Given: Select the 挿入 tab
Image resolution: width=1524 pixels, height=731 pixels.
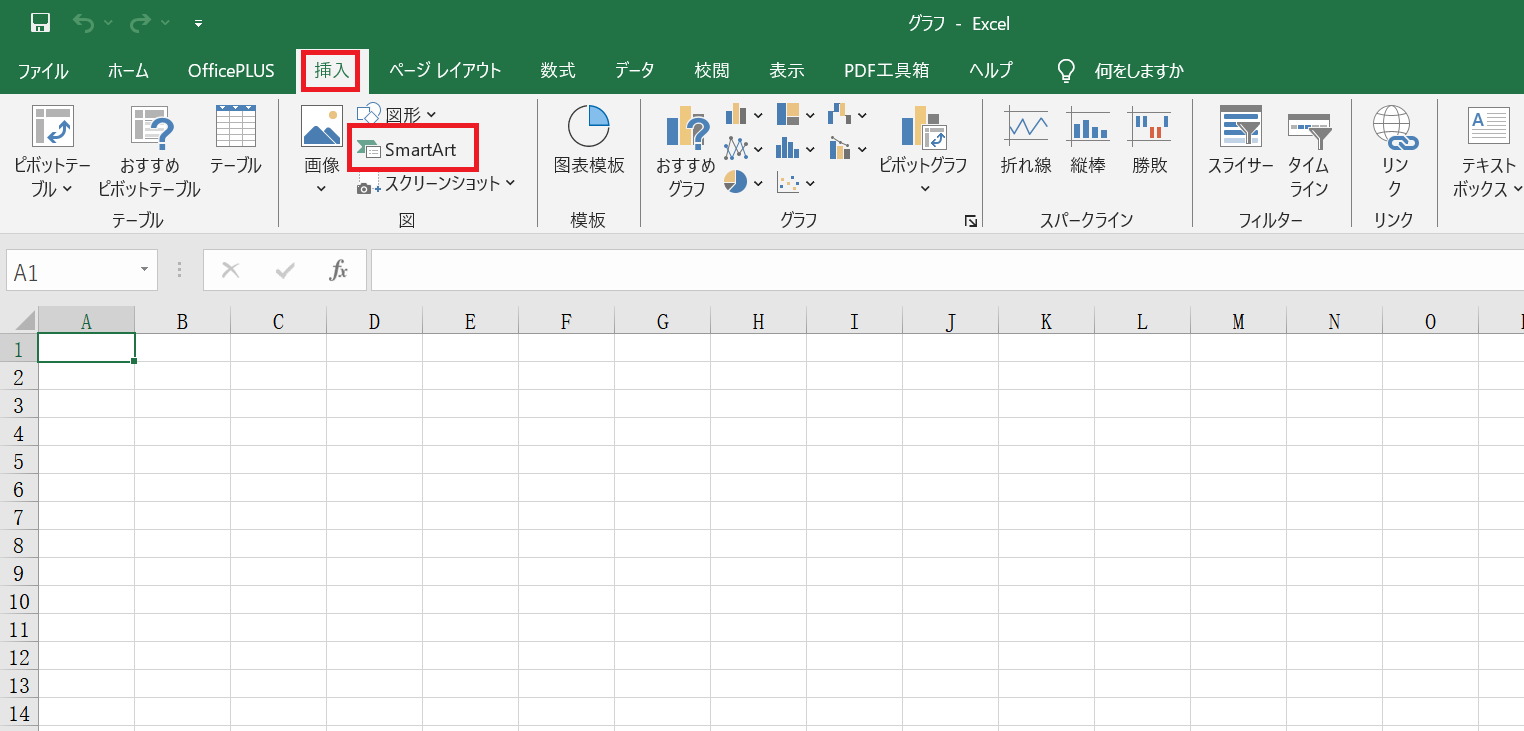Looking at the screenshot, I should pyautogui.click(x=332, y=70).
